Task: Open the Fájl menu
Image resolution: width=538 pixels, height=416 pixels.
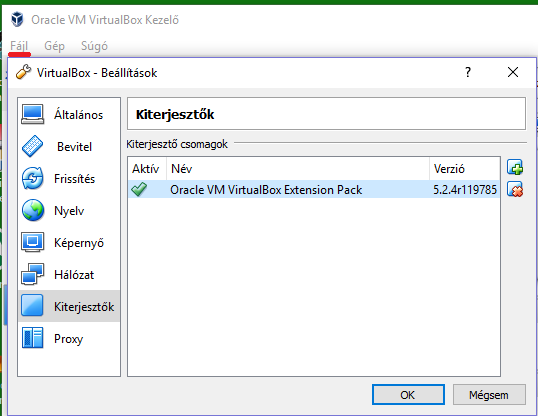Action: tap(19, 46)
